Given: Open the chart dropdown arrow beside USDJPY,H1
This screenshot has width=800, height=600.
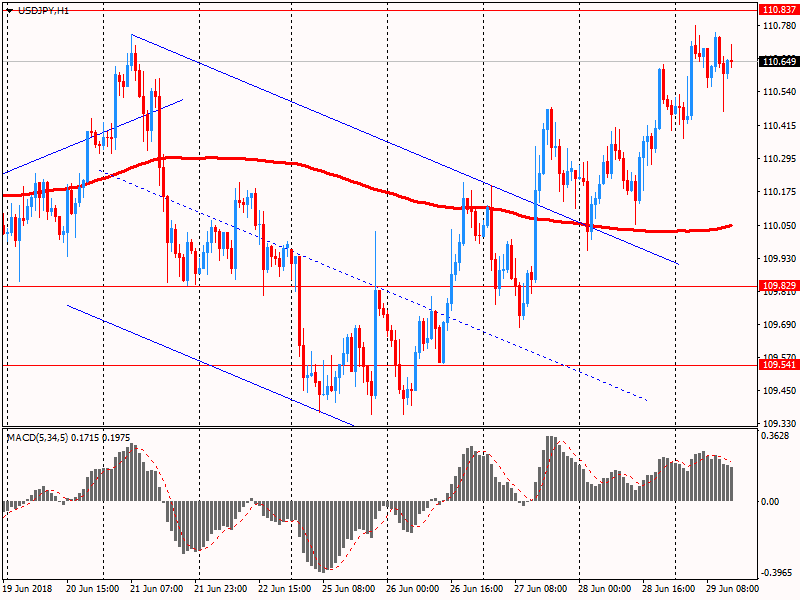Looking at the screenshot, I should click(10, 11).
